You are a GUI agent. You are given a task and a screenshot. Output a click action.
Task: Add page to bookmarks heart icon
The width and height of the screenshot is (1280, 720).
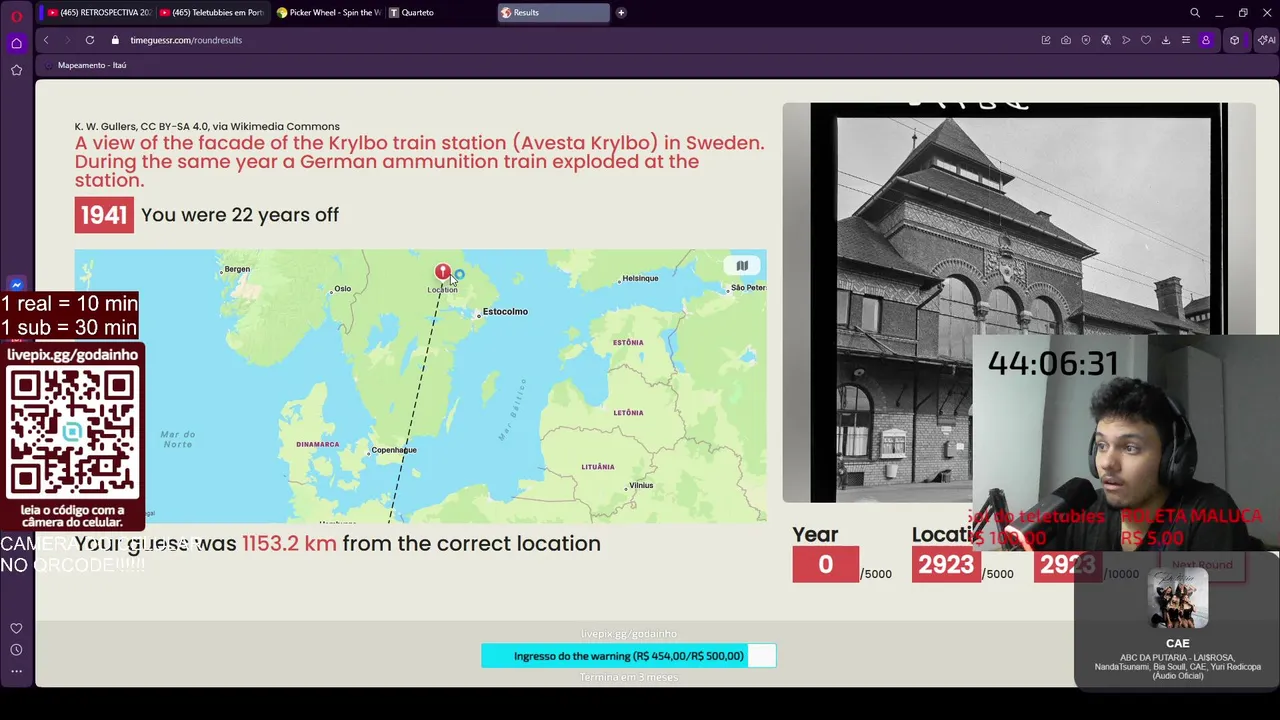point(1146,40)
